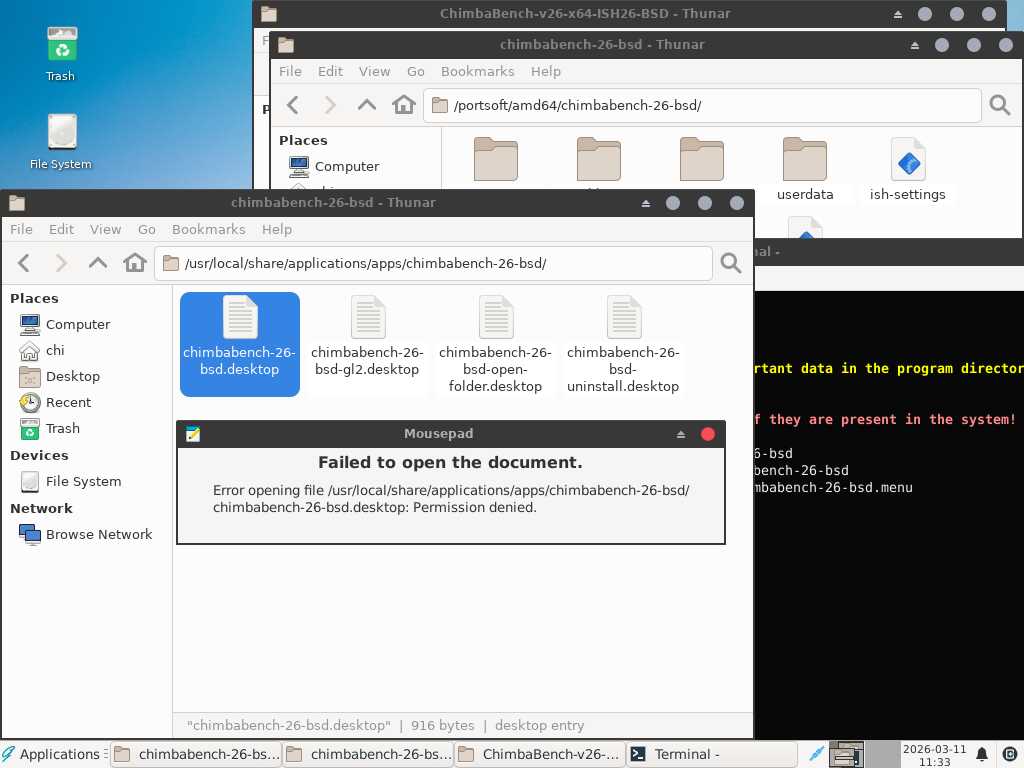Open the File System desktop icon

(61, 142)
